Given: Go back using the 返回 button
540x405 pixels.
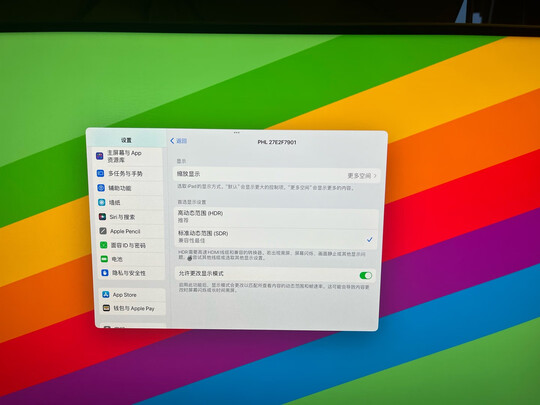Looking at the screenshot, I should [x=178, y=141].
